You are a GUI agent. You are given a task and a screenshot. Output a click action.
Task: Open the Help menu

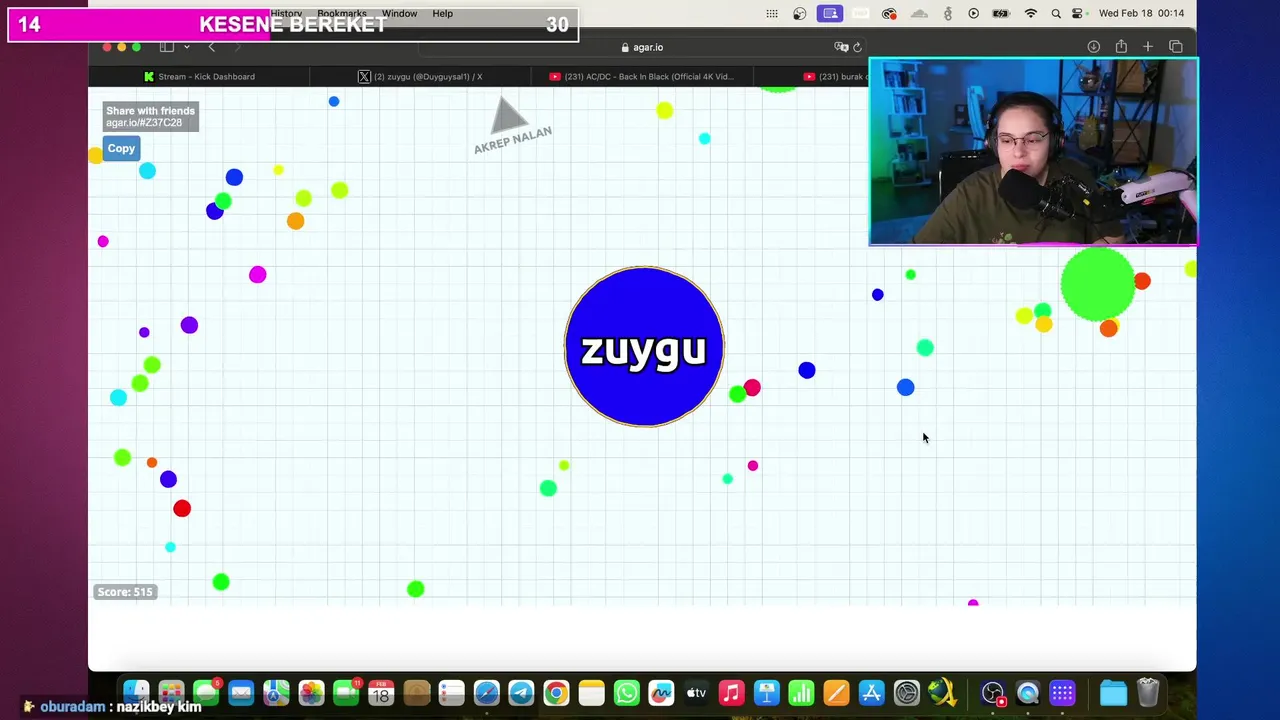(442, 13)
